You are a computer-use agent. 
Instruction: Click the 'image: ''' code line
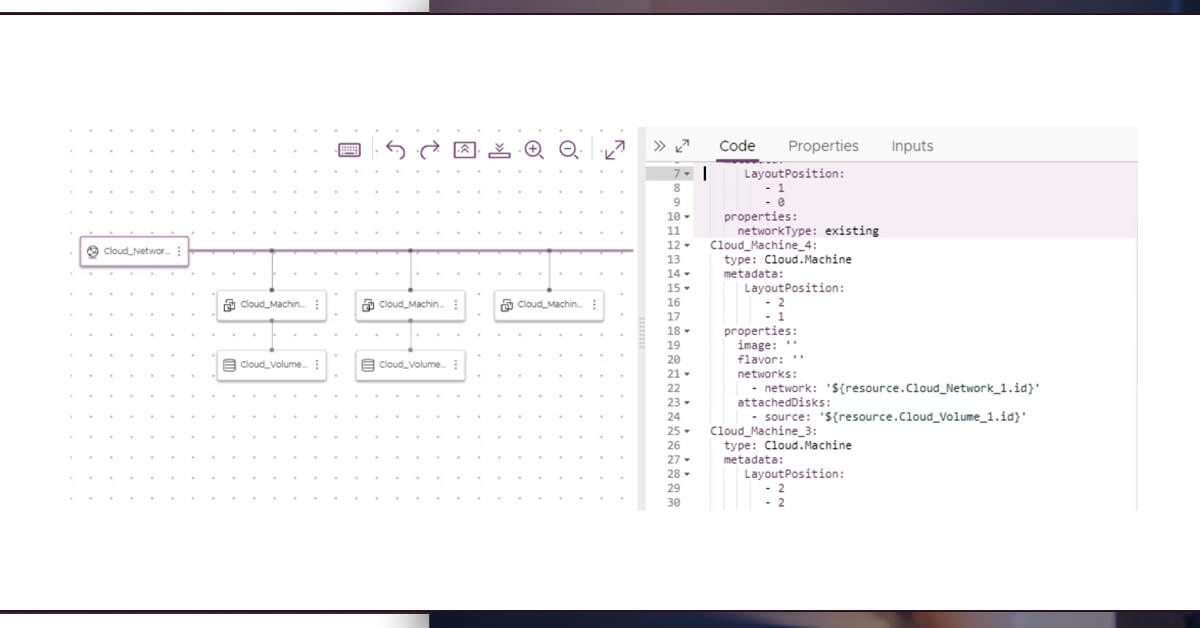coord(767,345)
